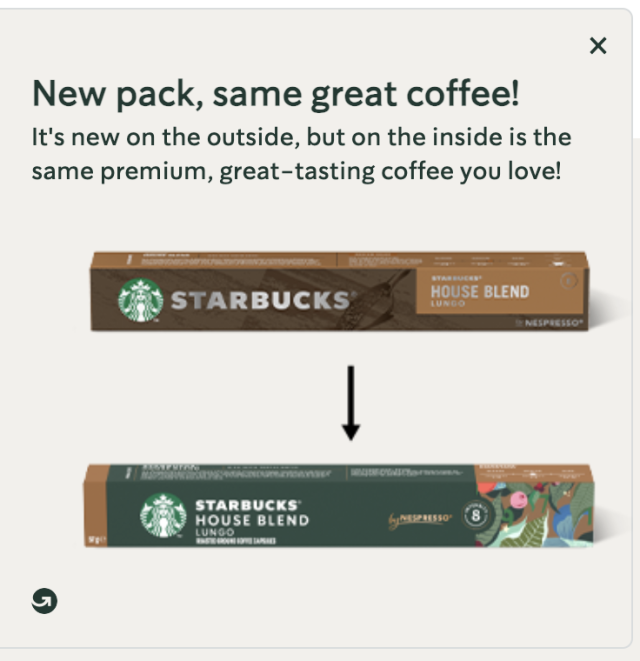This screenshot has width=640, height=661.
Task: Click the black downward arrow between packs
Action: coord(351,403)
